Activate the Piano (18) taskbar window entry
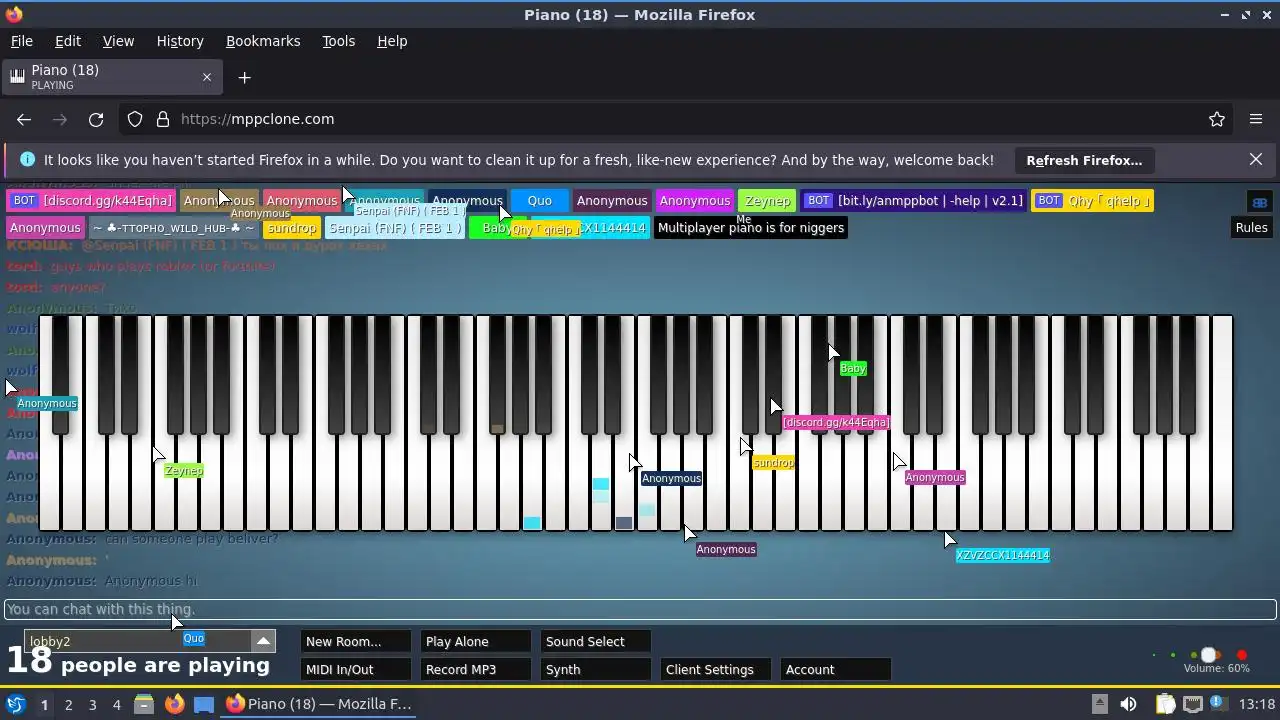The width and height of the screenshot is (1280, 720). (x=320, y=704)
